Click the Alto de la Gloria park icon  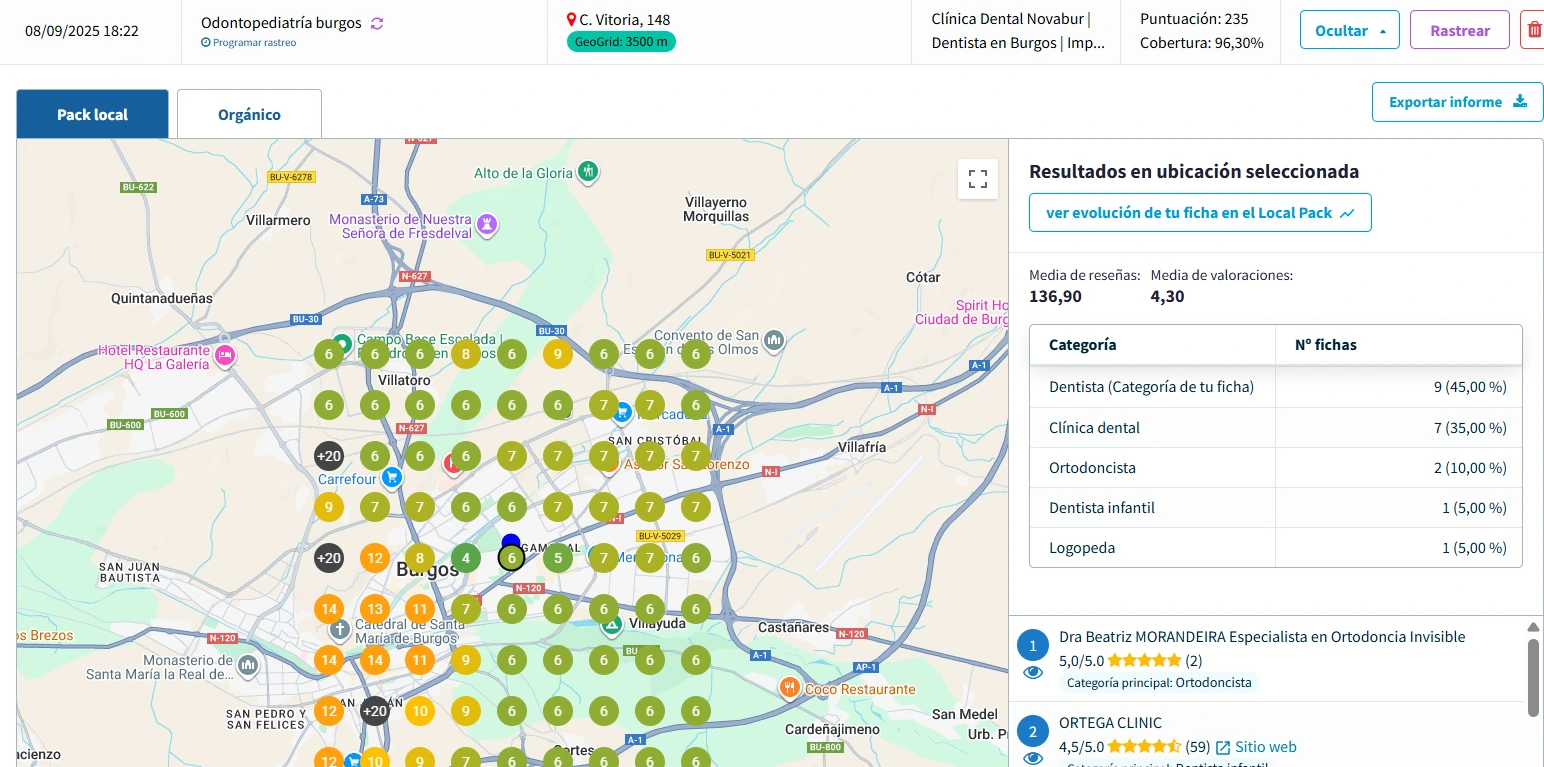pyautogui.click(x=589, y=171)
